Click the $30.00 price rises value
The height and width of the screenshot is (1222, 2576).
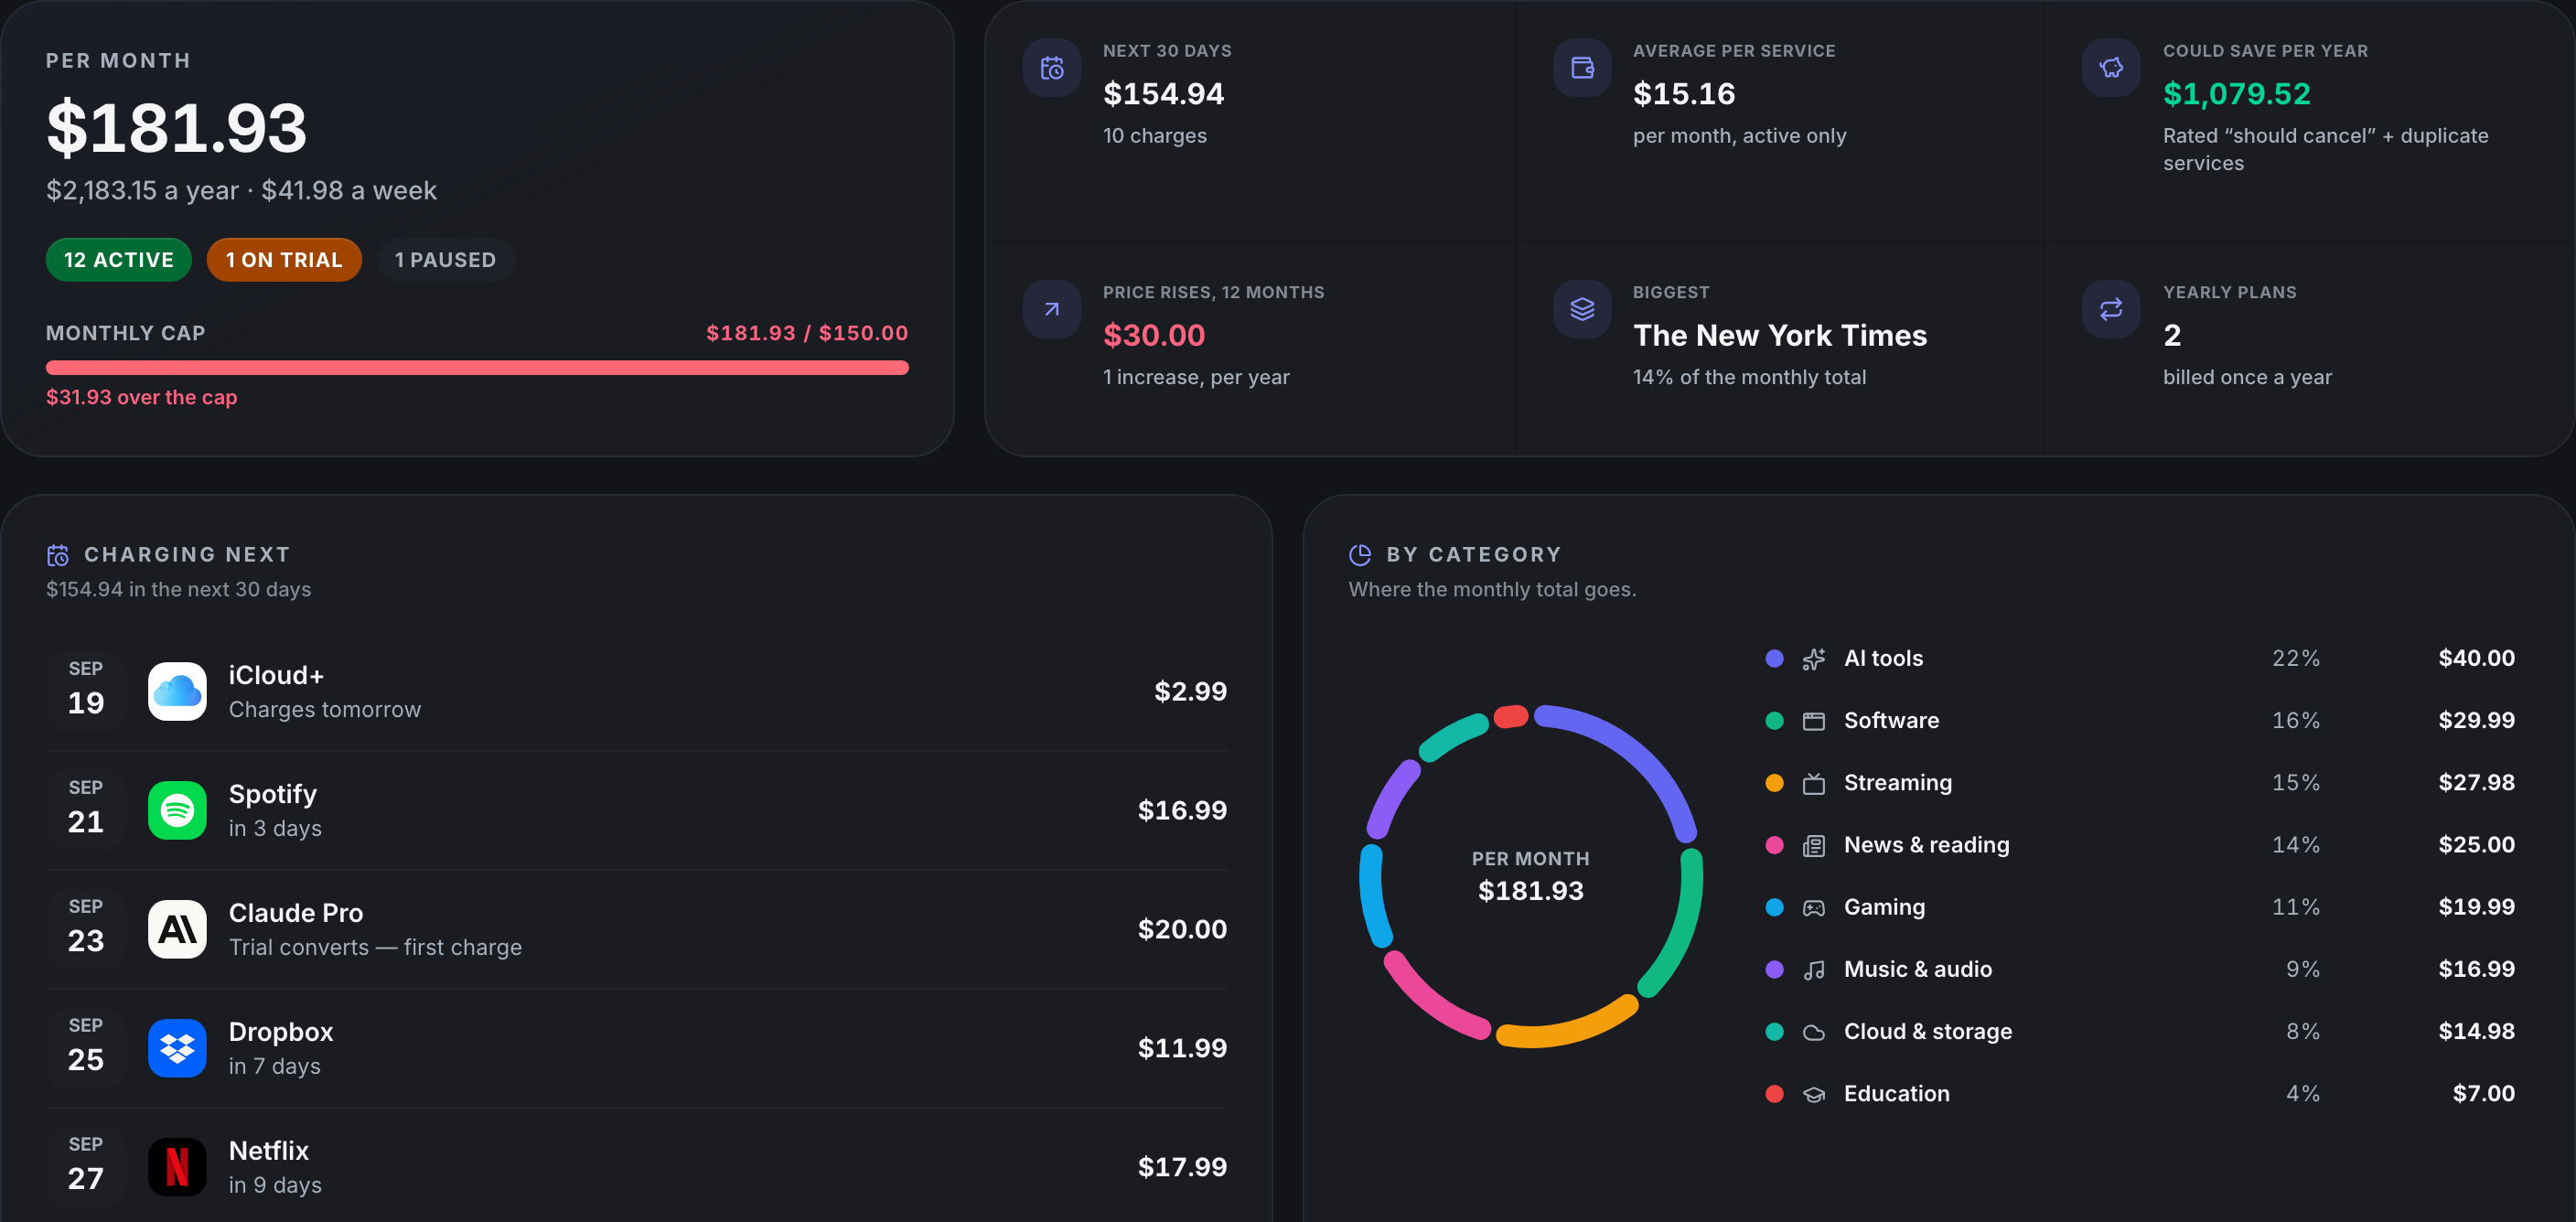pyautogui.click(x=1154, y=335)
